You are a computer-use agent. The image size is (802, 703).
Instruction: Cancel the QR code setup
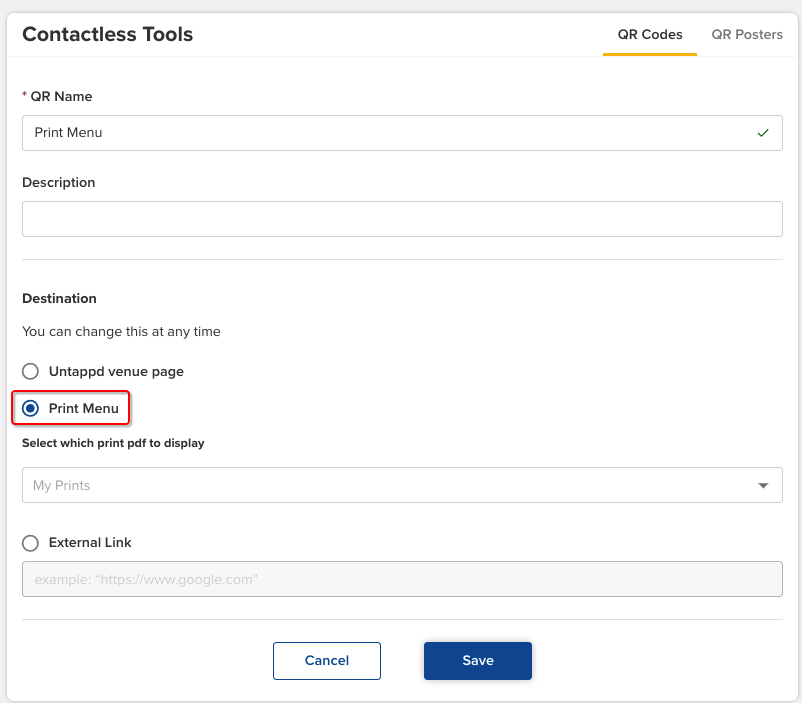pos(326,660)
